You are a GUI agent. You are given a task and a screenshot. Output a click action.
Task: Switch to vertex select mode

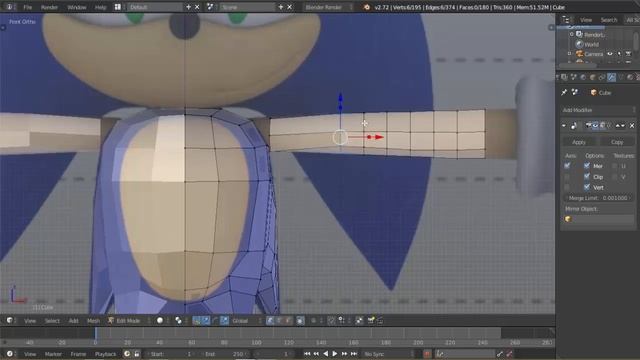(270, 320)
